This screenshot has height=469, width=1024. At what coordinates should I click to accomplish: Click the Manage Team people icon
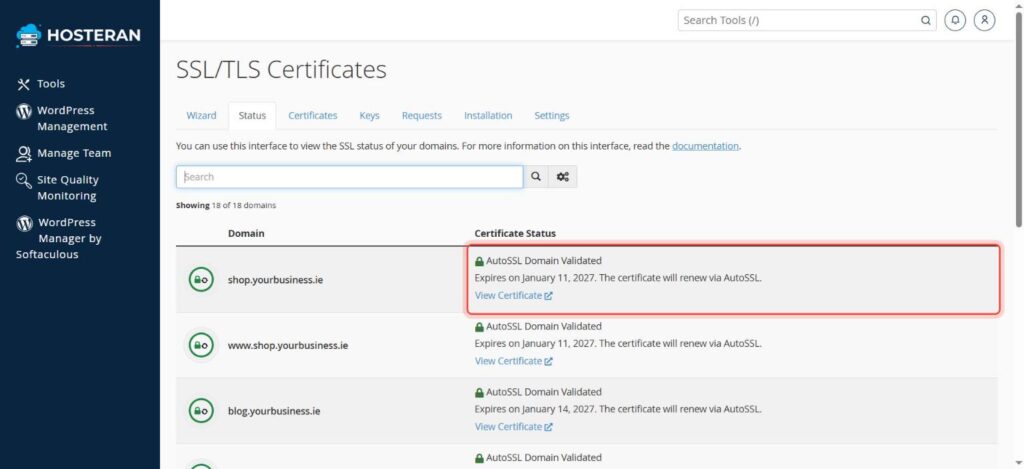tap(24, 154)
